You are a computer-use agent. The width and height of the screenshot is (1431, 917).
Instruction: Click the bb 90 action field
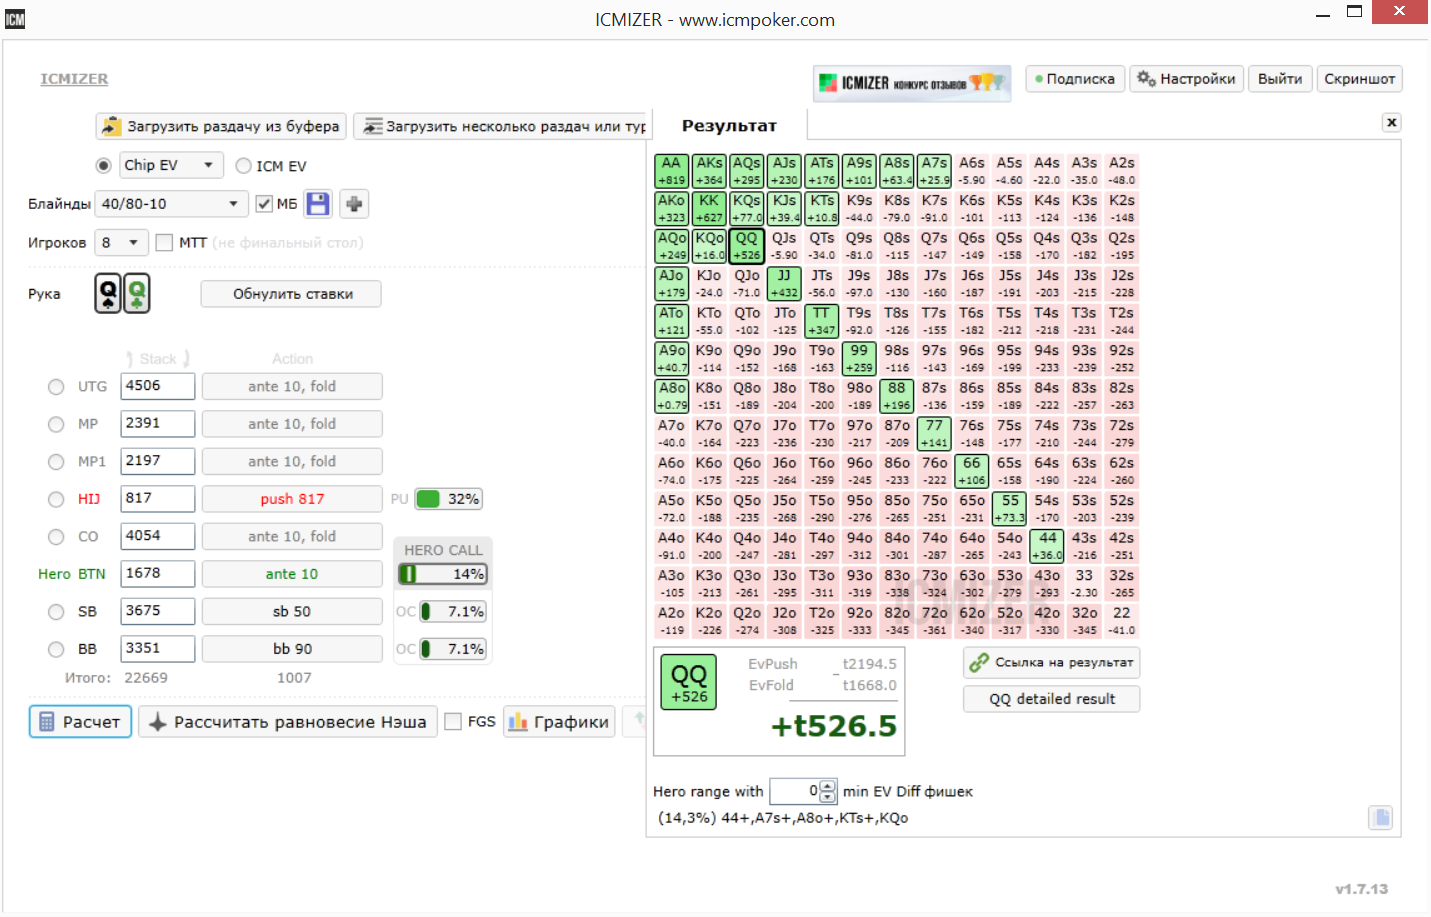click(292, 649)
